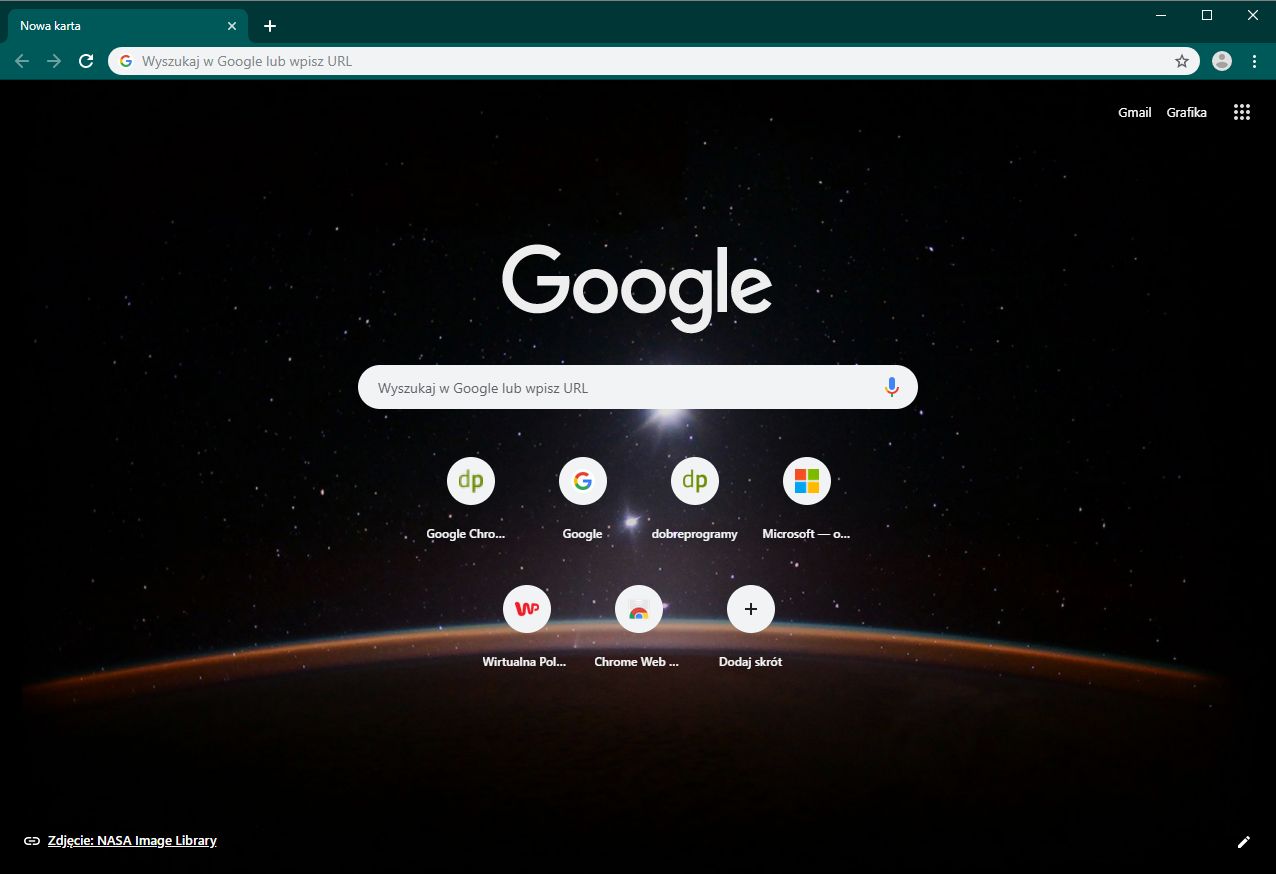The image size is (1276, 874).
Task: Click the address bar URL field
Action: click(x=654, y=61)
